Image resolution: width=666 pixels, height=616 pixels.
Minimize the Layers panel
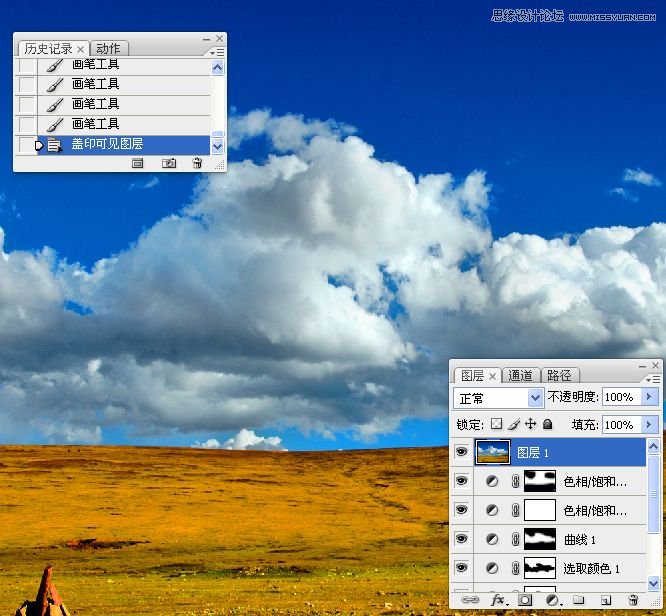tap(642, 366)
